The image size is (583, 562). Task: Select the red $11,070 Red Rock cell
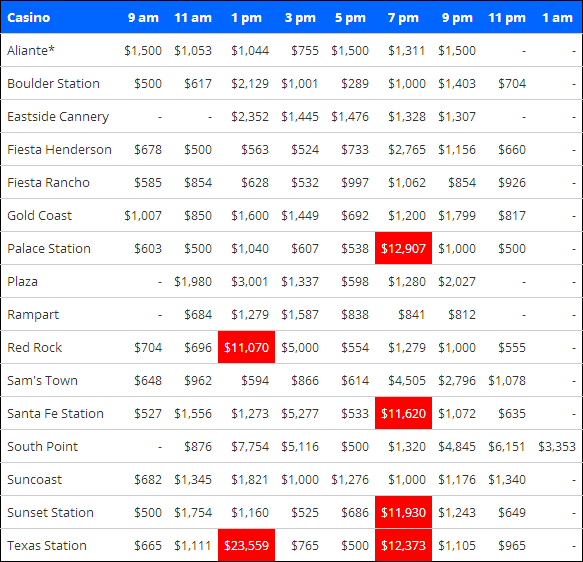(x=246, y=347)
